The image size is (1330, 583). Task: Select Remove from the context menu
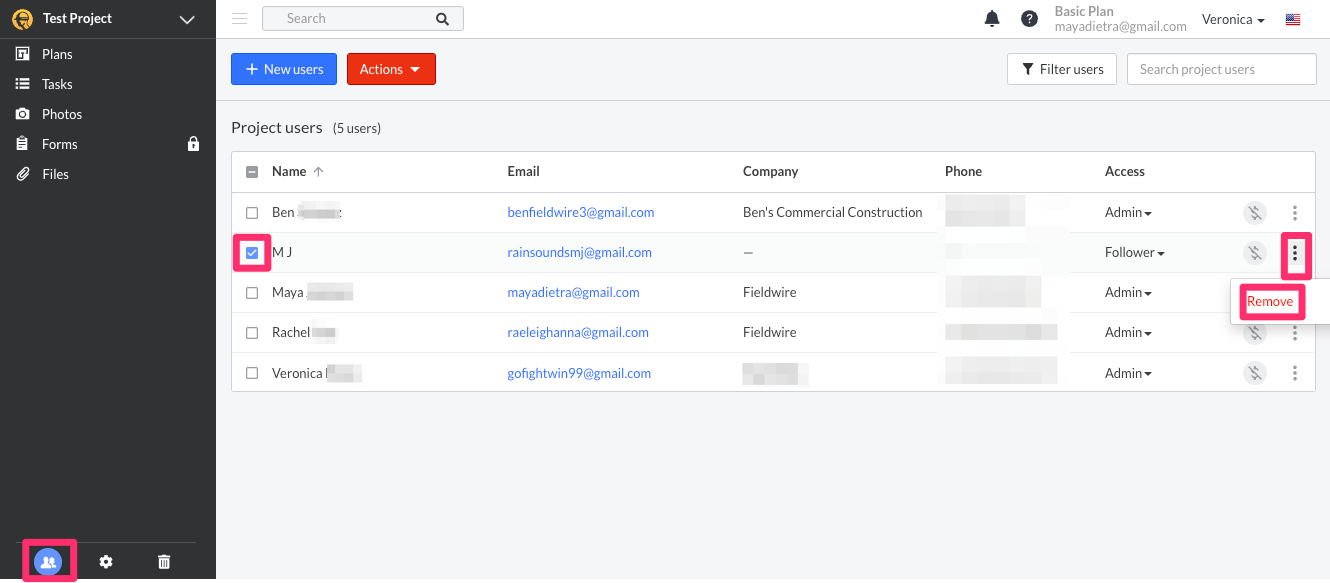1270,300
